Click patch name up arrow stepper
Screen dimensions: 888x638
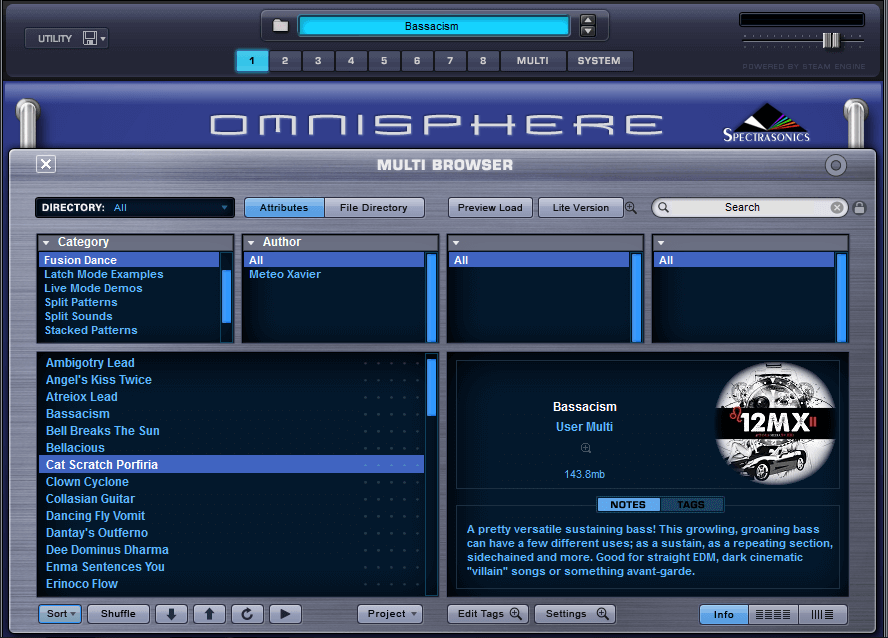click(588, 20)
